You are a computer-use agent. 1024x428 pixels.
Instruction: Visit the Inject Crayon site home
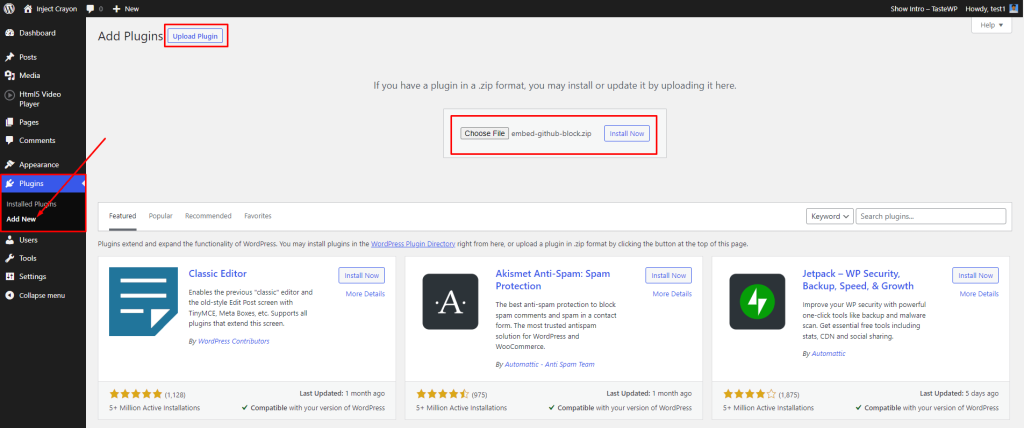click(x=50, y=9)
